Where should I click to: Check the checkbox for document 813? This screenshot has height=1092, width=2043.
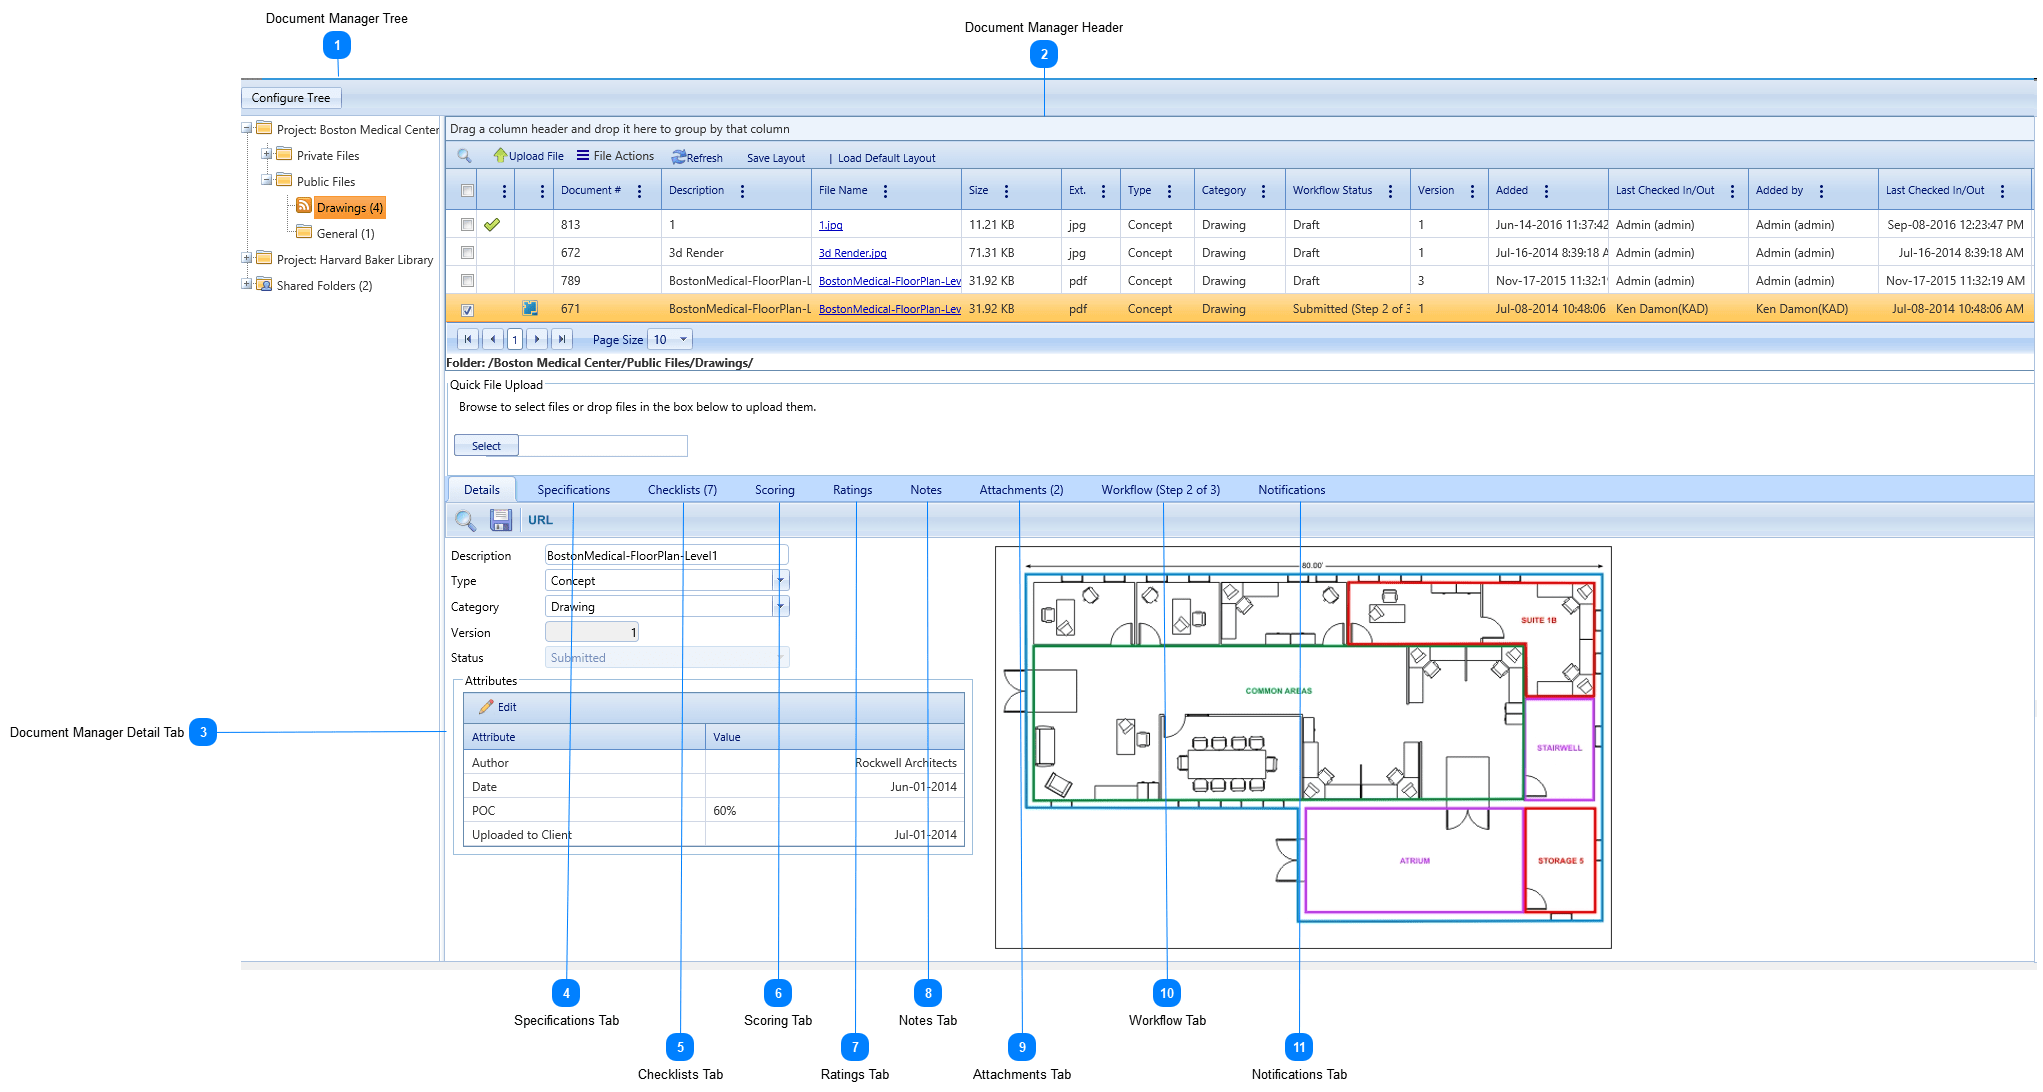(x=467, y=225)
